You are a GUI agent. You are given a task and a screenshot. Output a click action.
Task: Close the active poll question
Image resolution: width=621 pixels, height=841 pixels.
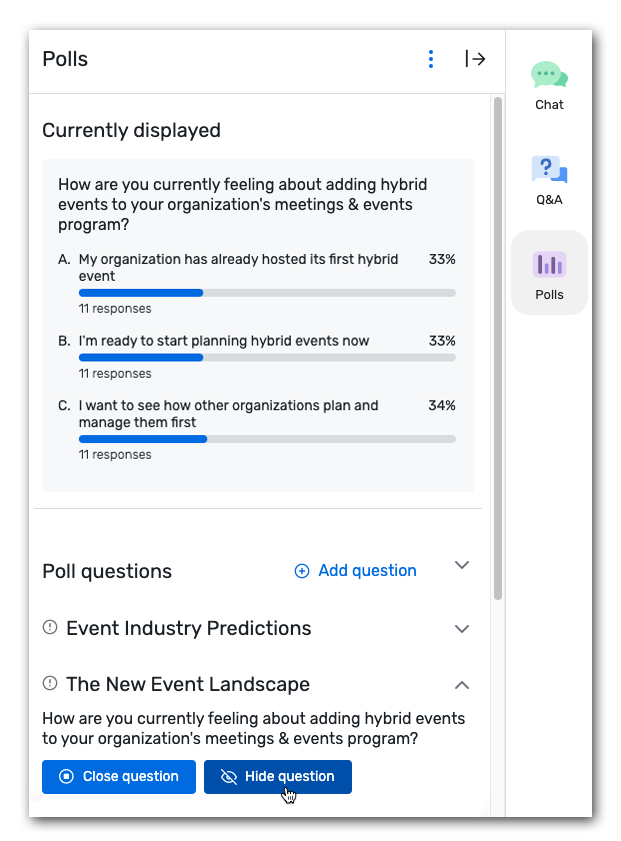tap(118, 777)
